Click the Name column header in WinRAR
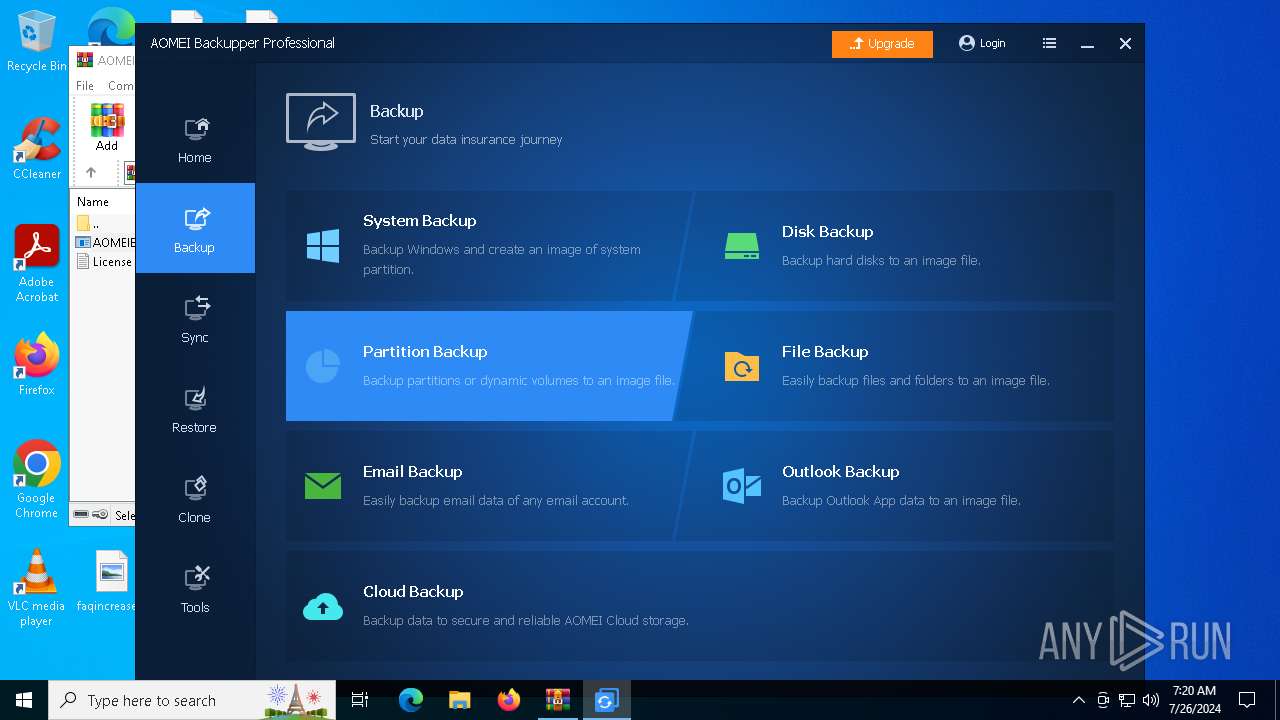Screen dimensions: 1280x720 (93, 202)
